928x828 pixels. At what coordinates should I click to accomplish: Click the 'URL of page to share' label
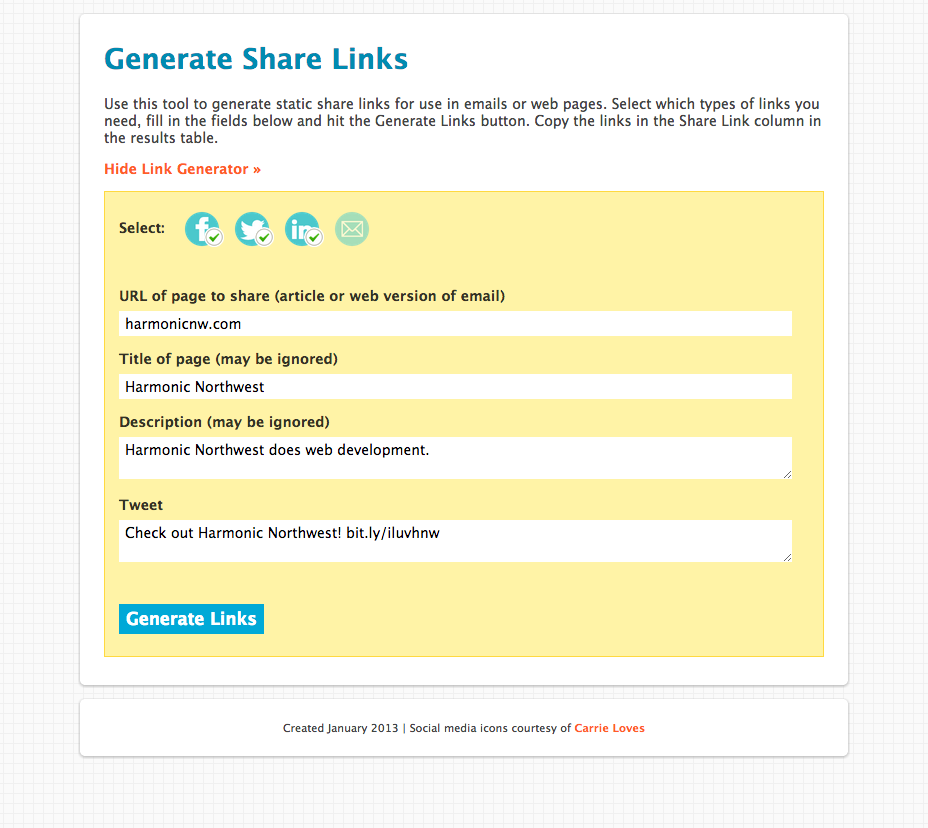point(311,296)
